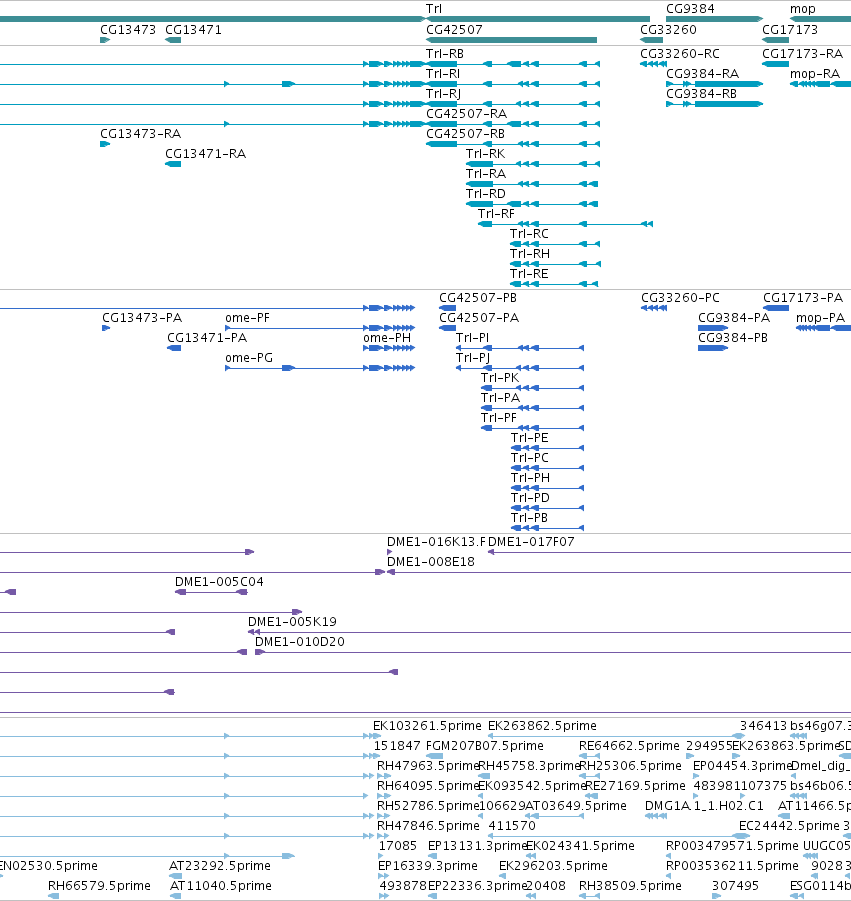851x901 pixels.
Task: Click EST EK263862.5prime label
Action: (542, 726)
